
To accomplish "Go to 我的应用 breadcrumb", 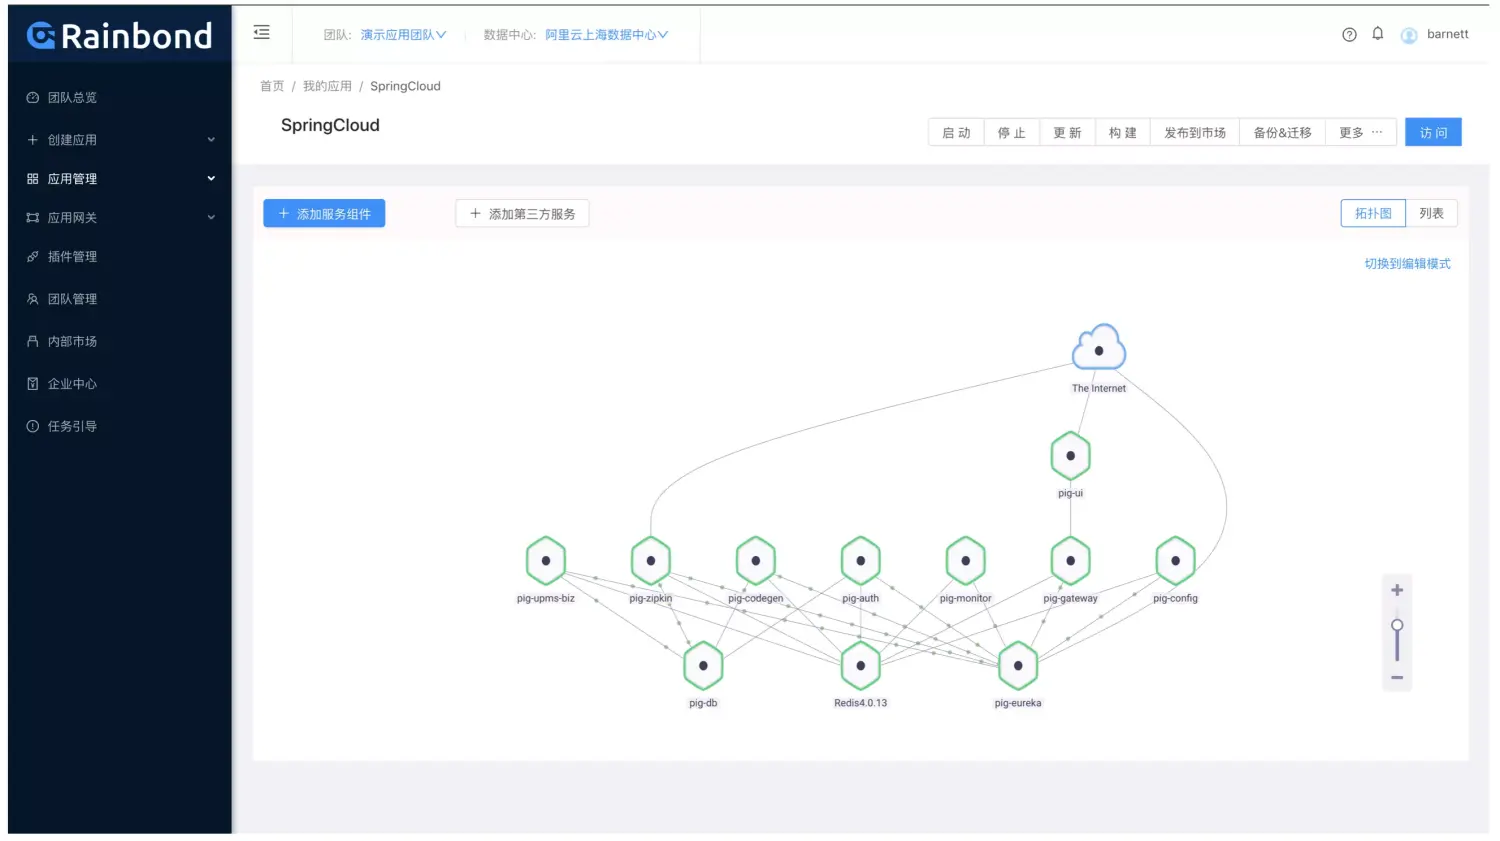I will click(327, 87).
